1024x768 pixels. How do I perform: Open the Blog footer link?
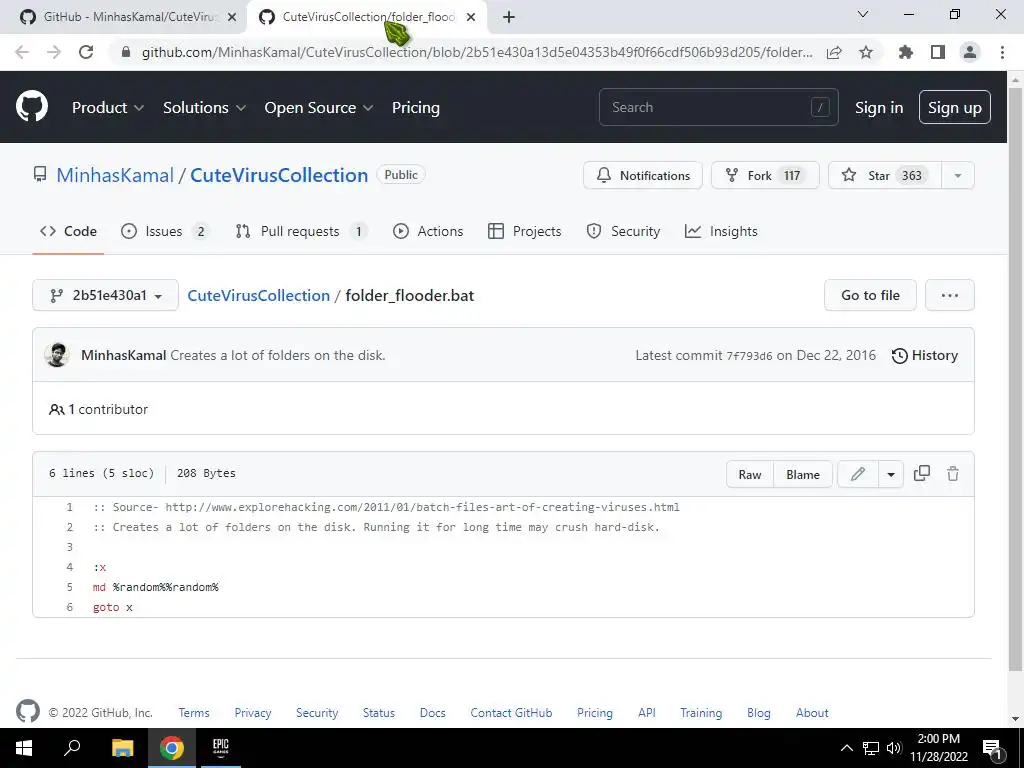point(759,712)
